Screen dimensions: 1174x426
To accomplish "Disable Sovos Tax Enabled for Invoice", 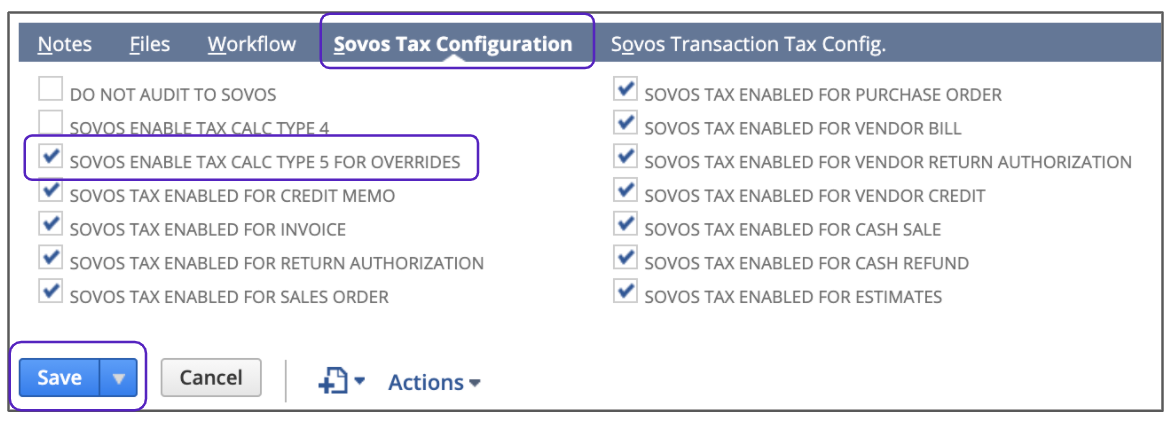I will coord(50,225).
